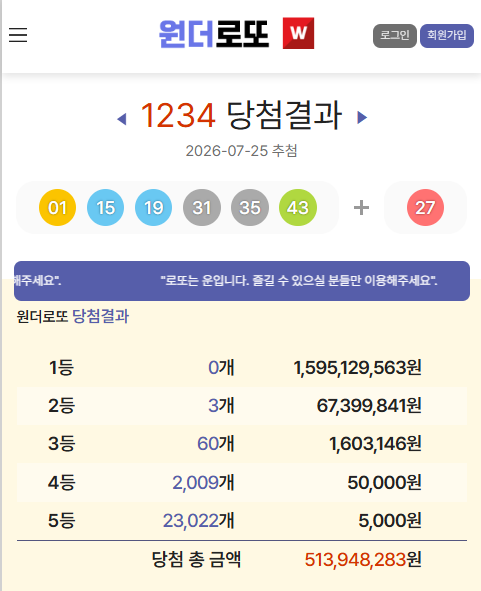Click the red W logo icon
The width and height of the screenshot is (481, 591).
(x=298, y=33)
